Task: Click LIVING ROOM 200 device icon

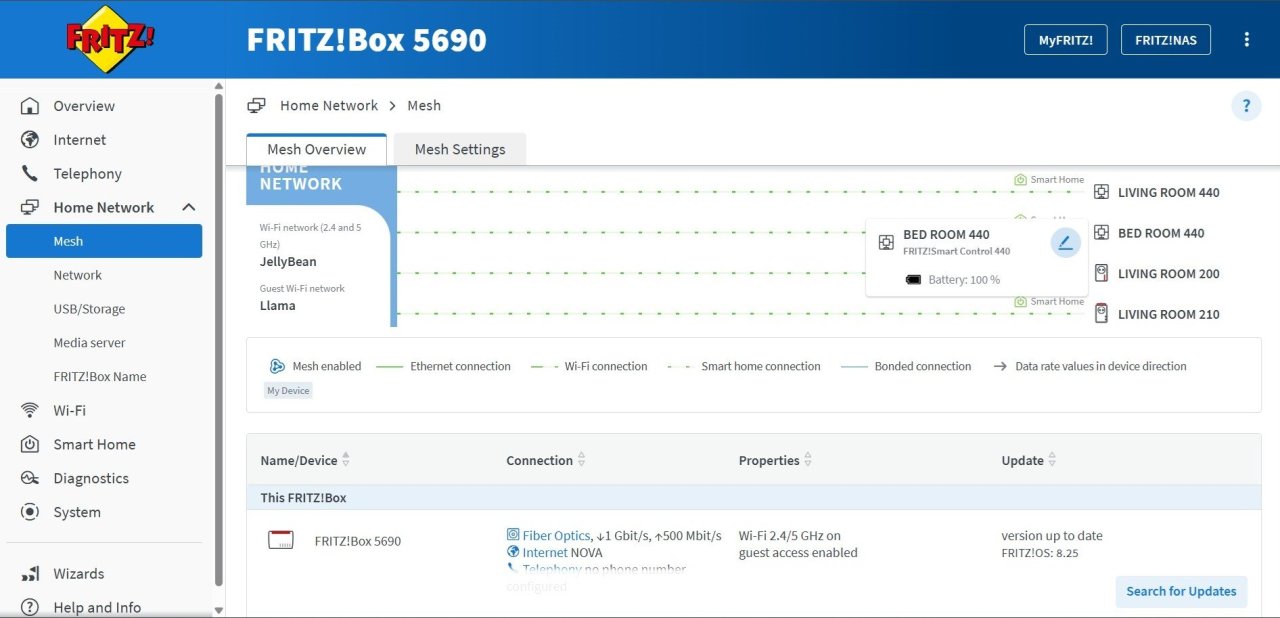Action: [x=1101, y=273]
